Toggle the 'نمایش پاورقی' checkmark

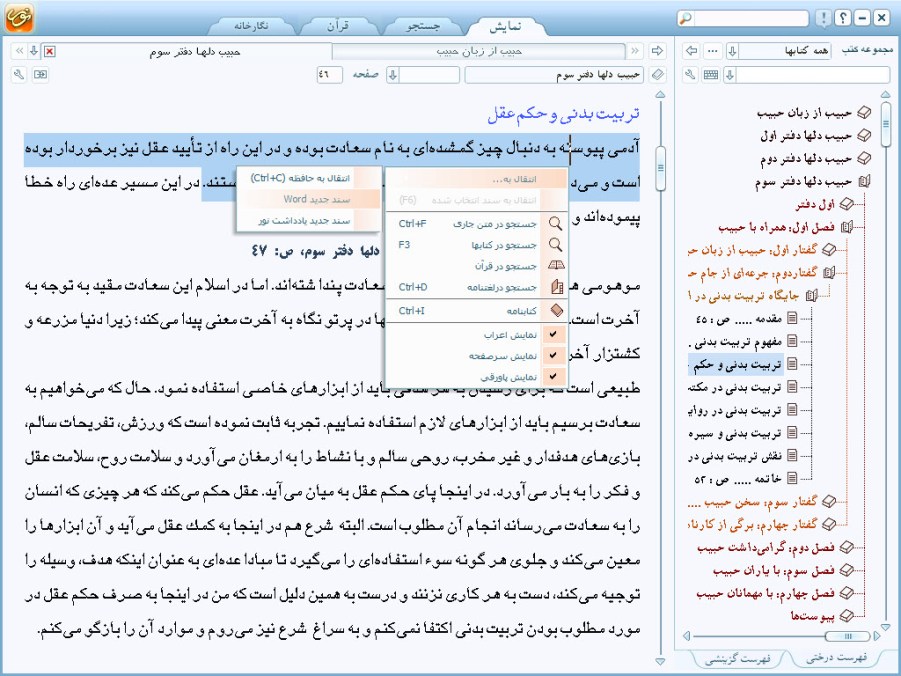pyautogui.click(x=553, y=377)
